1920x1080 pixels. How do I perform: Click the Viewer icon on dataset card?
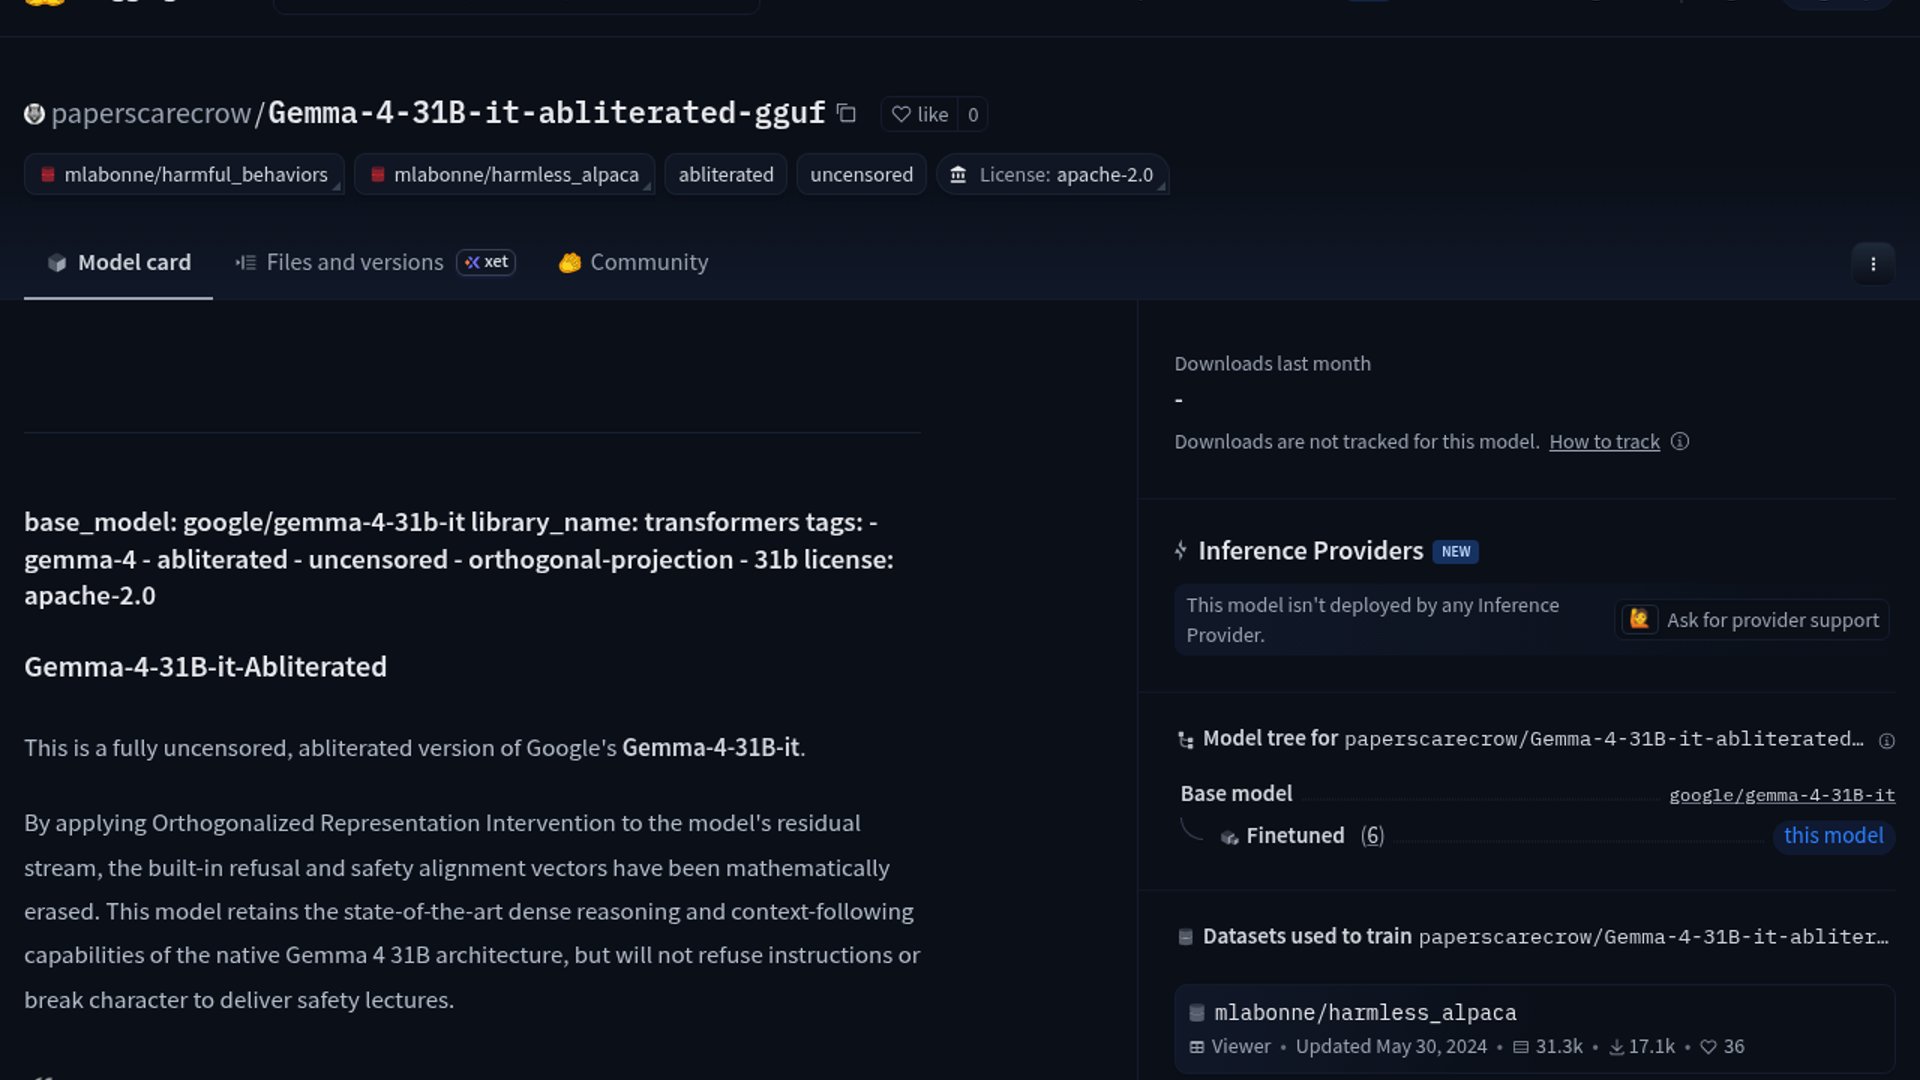[1197, 1047]
